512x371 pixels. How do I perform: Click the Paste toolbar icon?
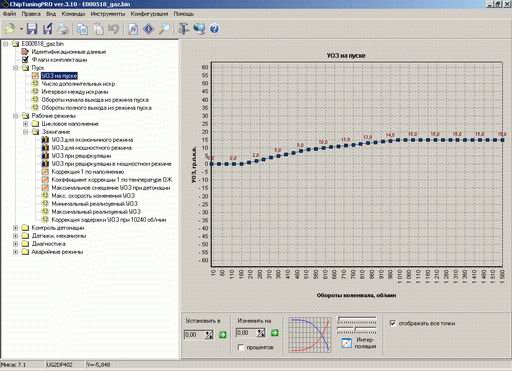(99, 29)
